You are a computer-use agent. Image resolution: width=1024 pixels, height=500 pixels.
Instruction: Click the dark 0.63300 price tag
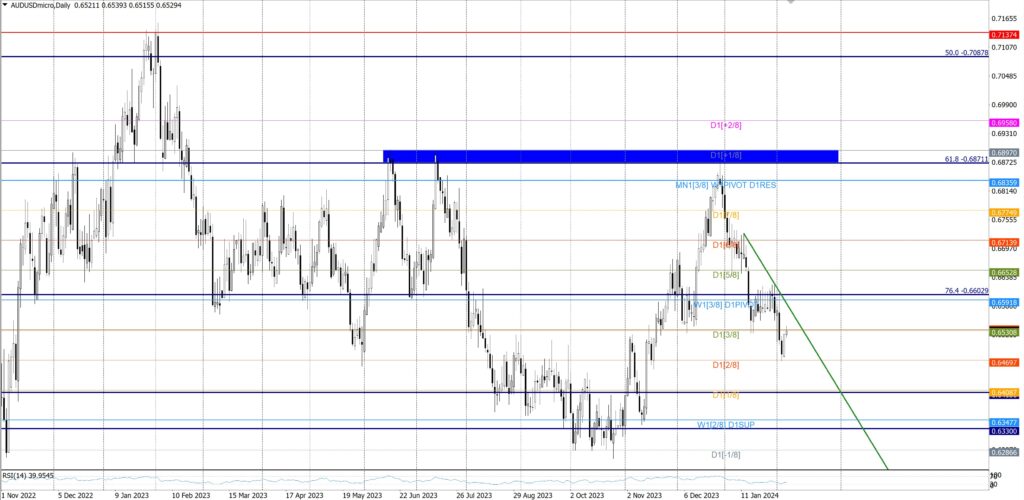pos(1003,430)
